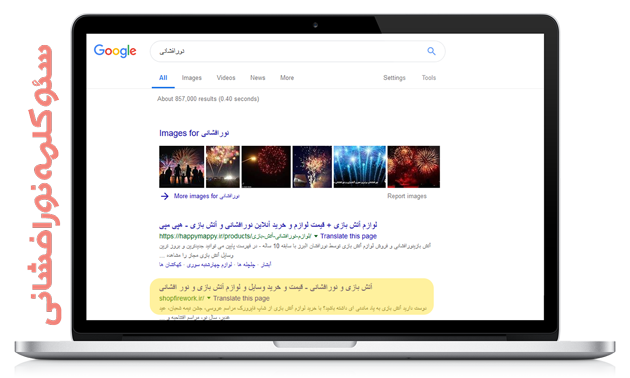Open the More search options menu
The height and width of the screenshot is (378, 630).
point(287,78)
